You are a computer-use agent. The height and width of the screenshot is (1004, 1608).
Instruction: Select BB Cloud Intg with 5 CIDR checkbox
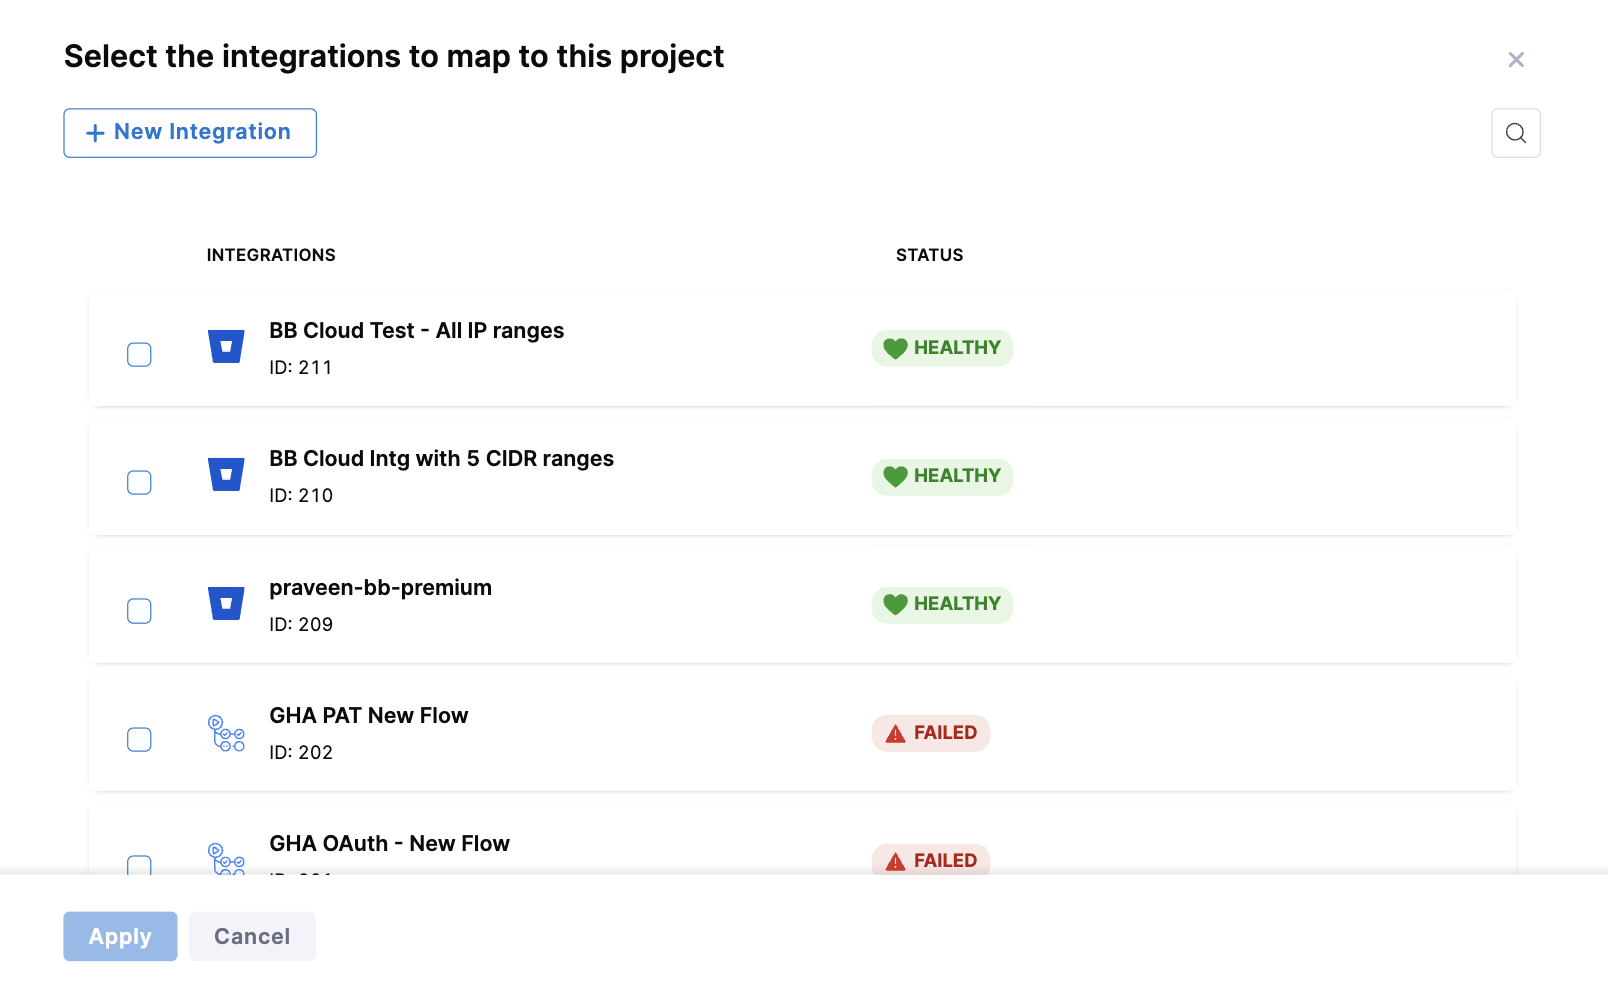pyautogui.click(x=139, y=483)
